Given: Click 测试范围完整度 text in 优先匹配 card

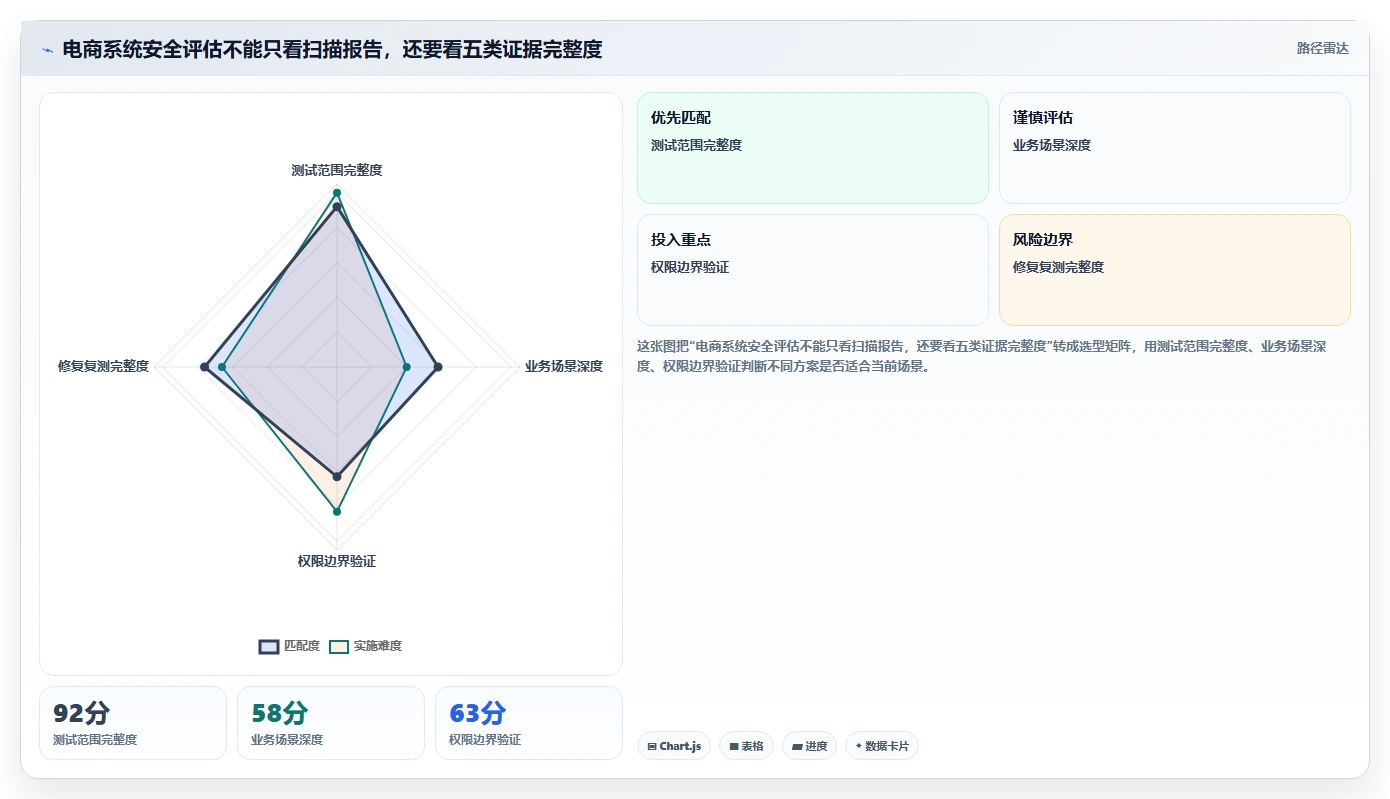Looking at the screenshot, I should point(696,145).
